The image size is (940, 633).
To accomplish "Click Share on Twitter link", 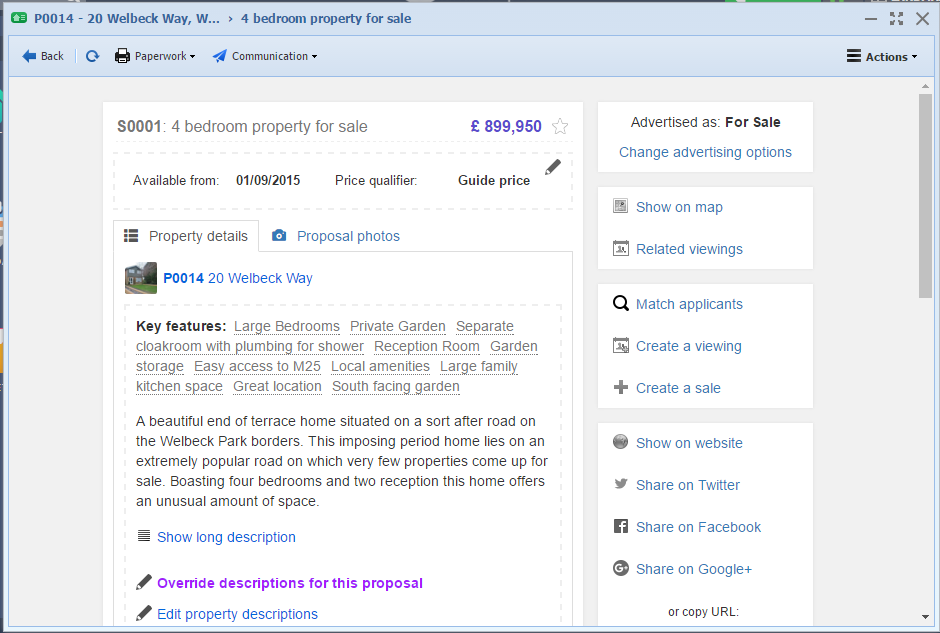I will click(x=688, y=486).
